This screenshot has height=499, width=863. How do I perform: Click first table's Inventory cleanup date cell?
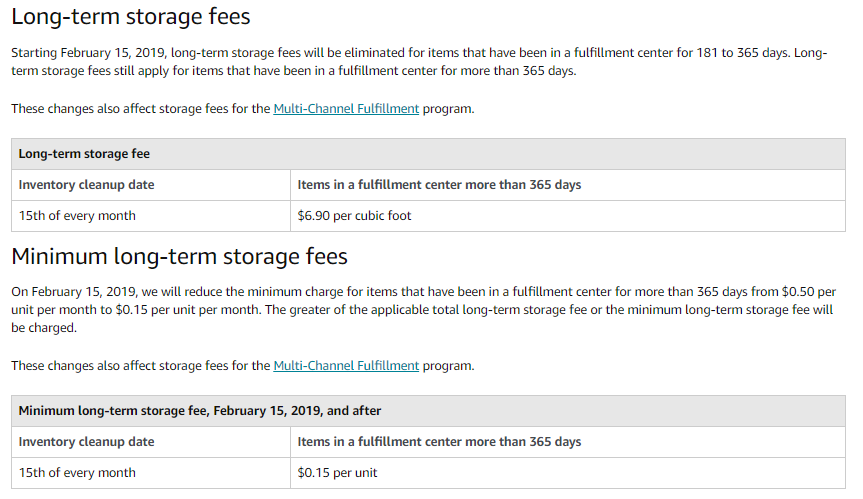point(151,185)
